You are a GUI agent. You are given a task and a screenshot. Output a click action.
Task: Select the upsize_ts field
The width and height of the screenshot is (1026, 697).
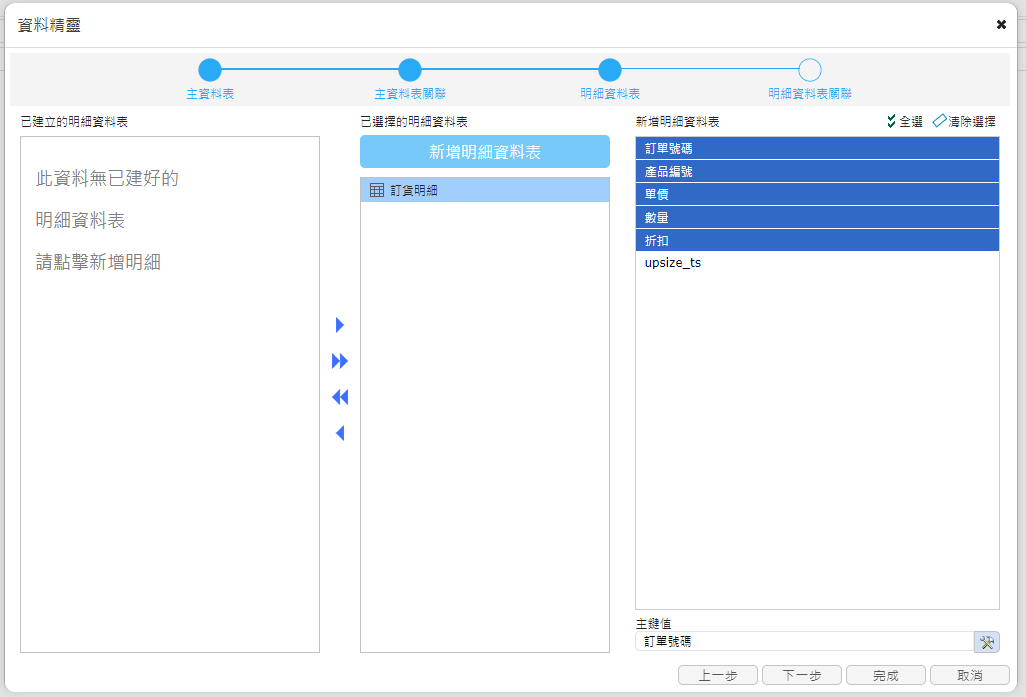pos(817,263)
